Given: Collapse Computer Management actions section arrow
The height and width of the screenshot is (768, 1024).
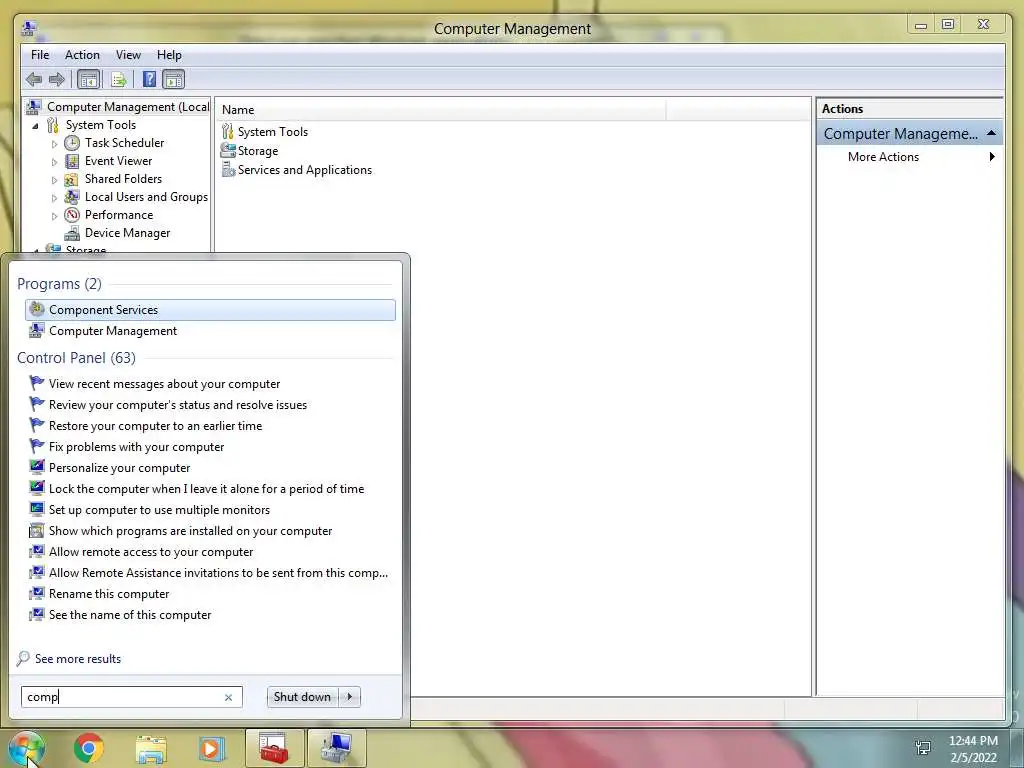Looking at the screenshot, I should pyautogui.click(x=991, y=133).
